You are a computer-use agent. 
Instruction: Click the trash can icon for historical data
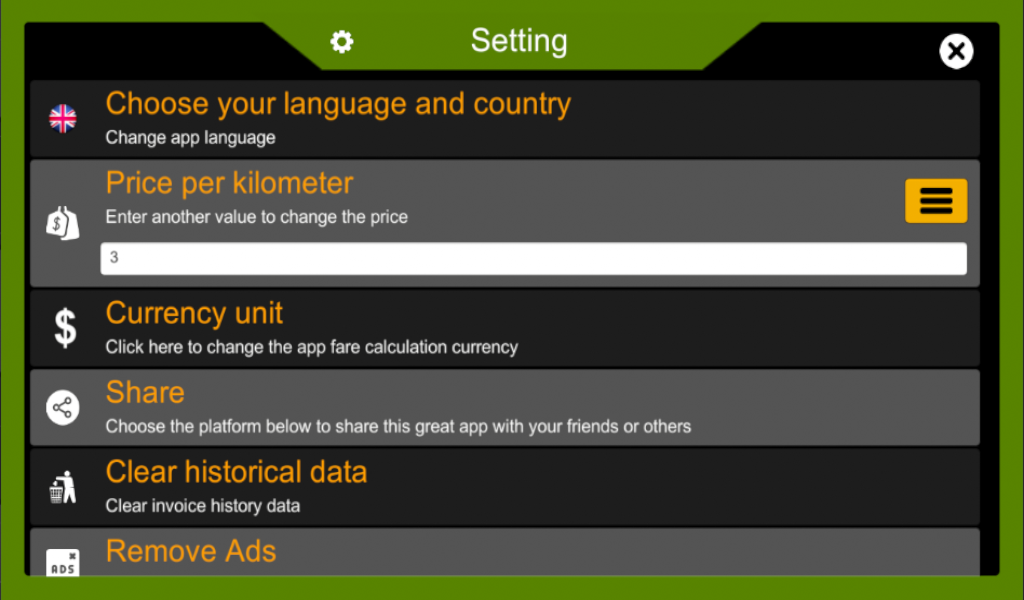63,486
